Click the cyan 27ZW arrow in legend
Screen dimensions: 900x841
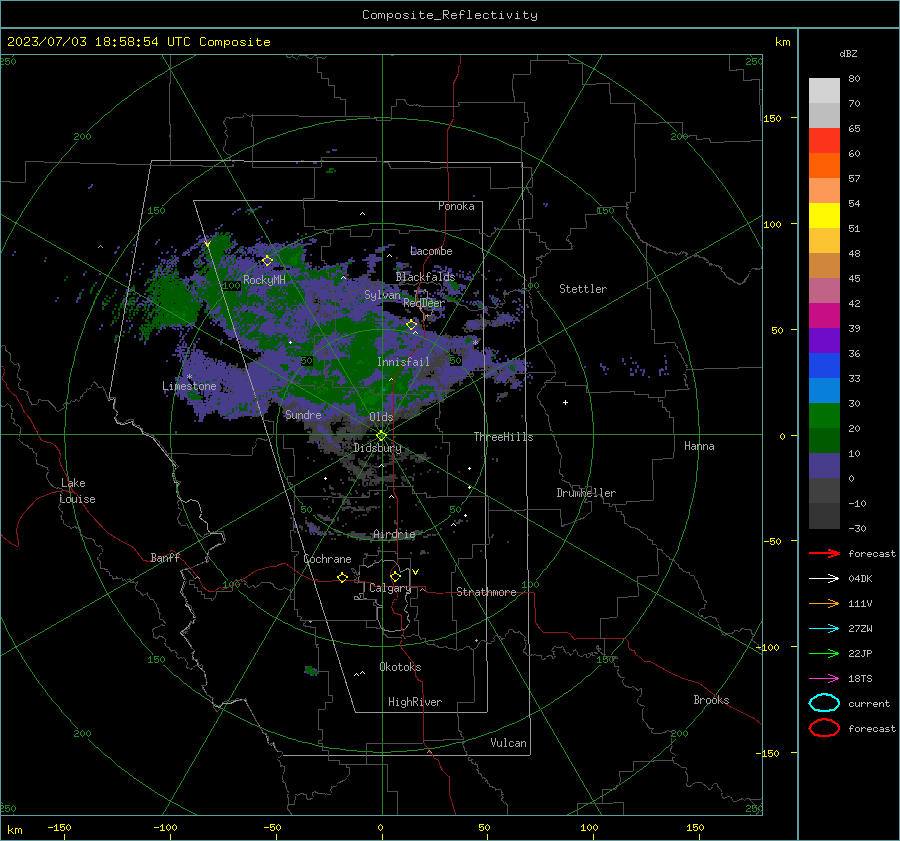[824, 629]
